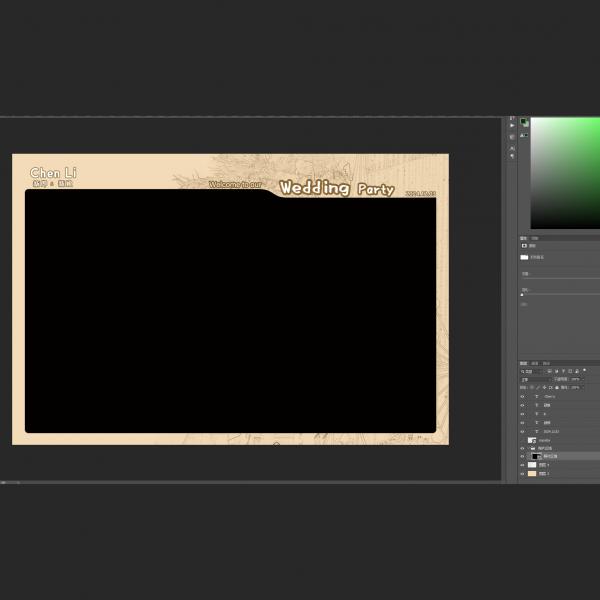Click the pixel layer filter icon
The height and width of the screenshot is (600, 600).
pyautogui.click(x=549, y=371)
